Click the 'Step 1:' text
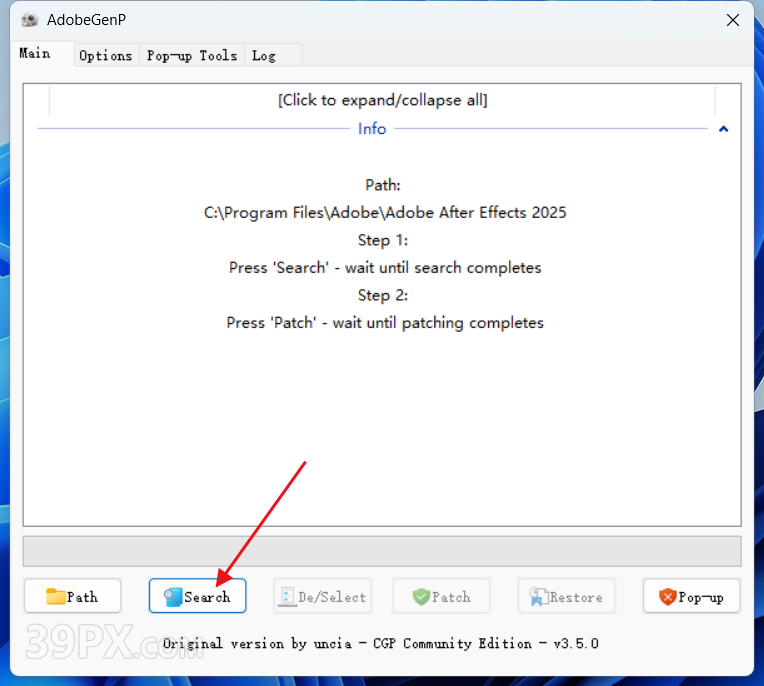 pyautogui.click(x=383, y=240)
